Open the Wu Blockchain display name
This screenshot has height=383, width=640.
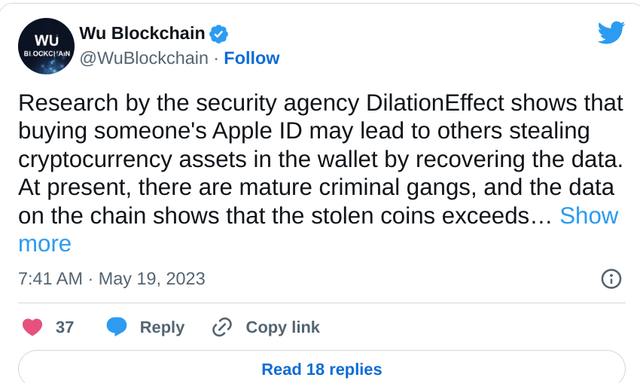pyautogui.click(x=142, y=33)
